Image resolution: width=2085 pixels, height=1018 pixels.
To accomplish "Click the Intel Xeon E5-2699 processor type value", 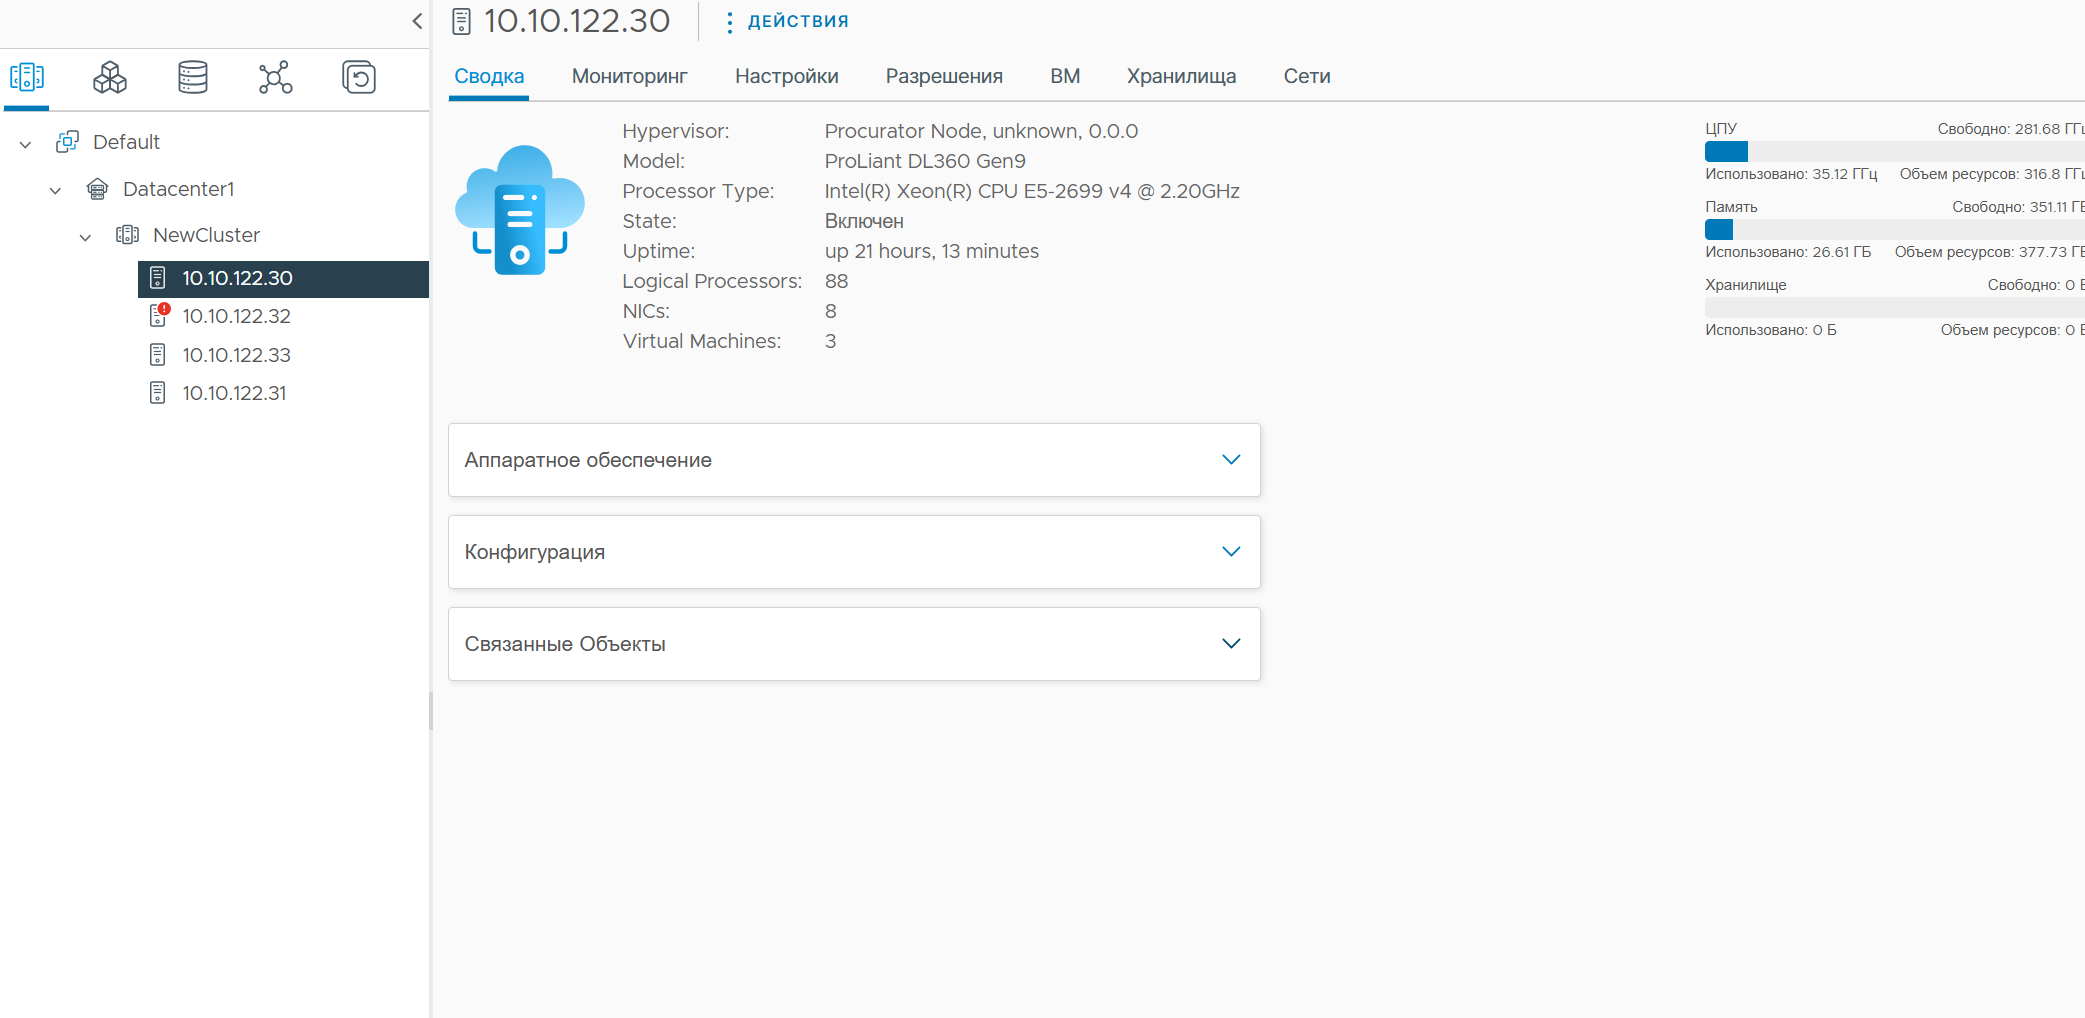I will (x=1032, y=191).
